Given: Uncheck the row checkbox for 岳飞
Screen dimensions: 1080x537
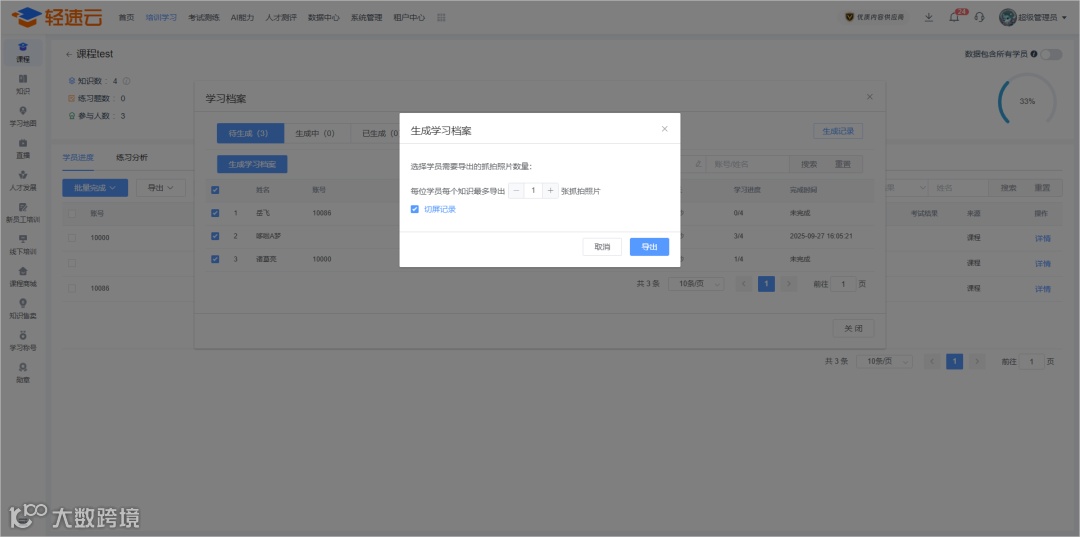Looking at the screenshot, I should tap(215, 213).
